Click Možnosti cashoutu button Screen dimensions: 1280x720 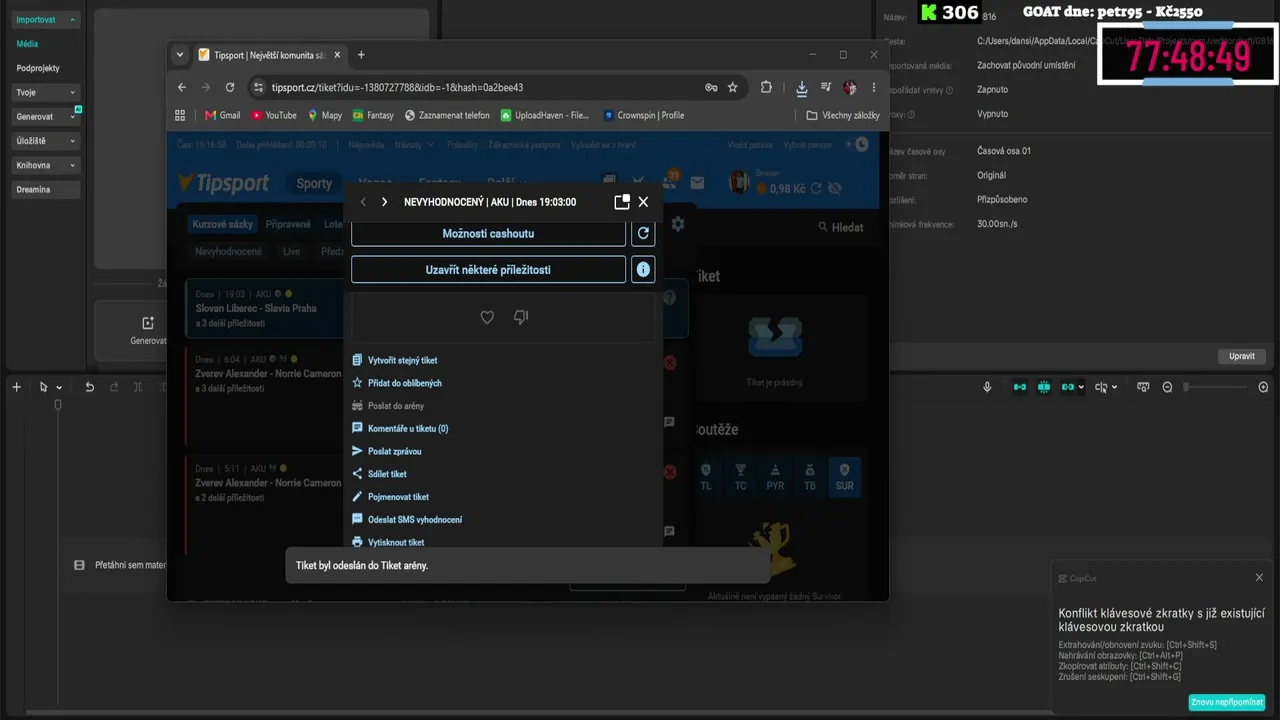click(x=488, y=234)
